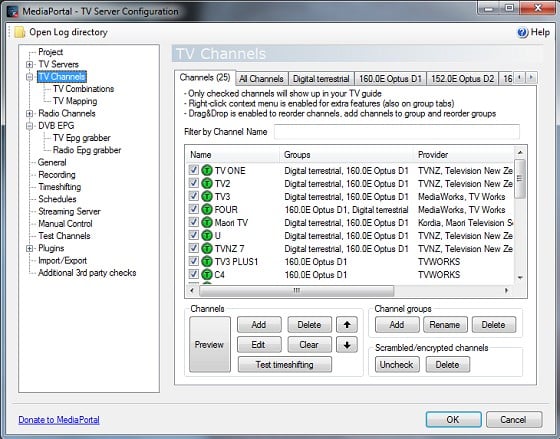Click the green T icon beside FOUR

[x=207, y=210]
